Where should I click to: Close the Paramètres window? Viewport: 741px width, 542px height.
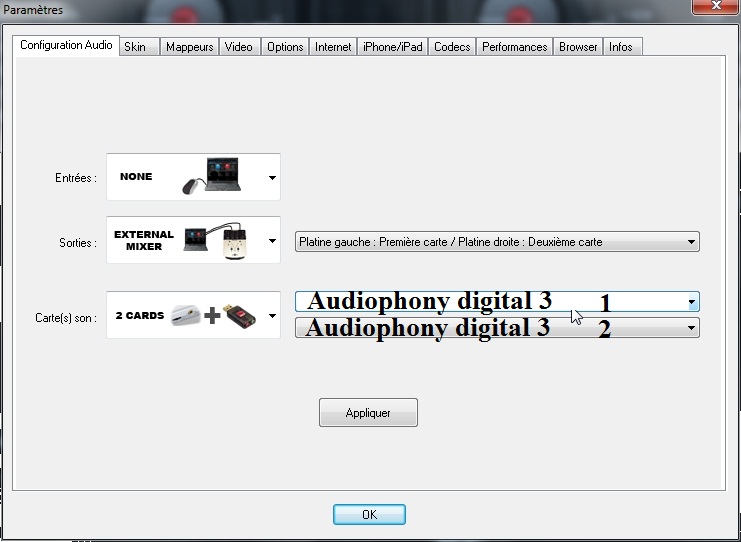[715, 6]
